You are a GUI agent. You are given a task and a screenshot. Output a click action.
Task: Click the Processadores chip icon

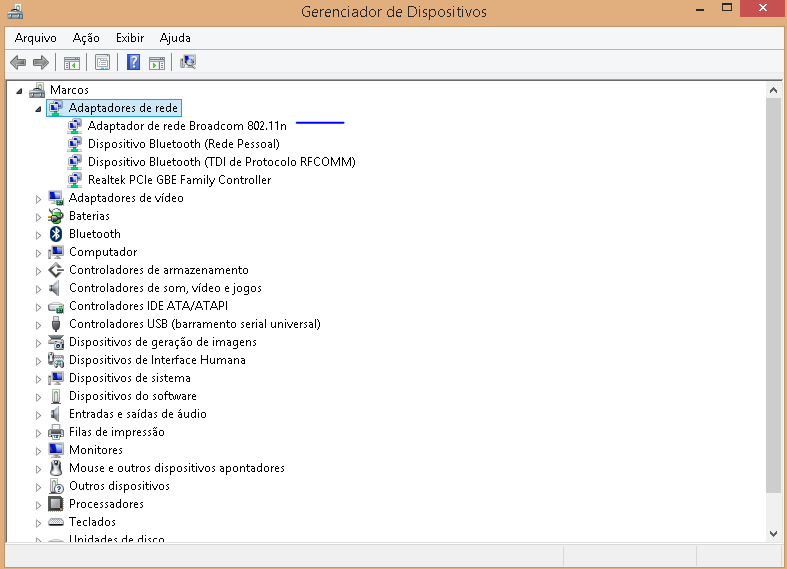(x=56, y=504)
